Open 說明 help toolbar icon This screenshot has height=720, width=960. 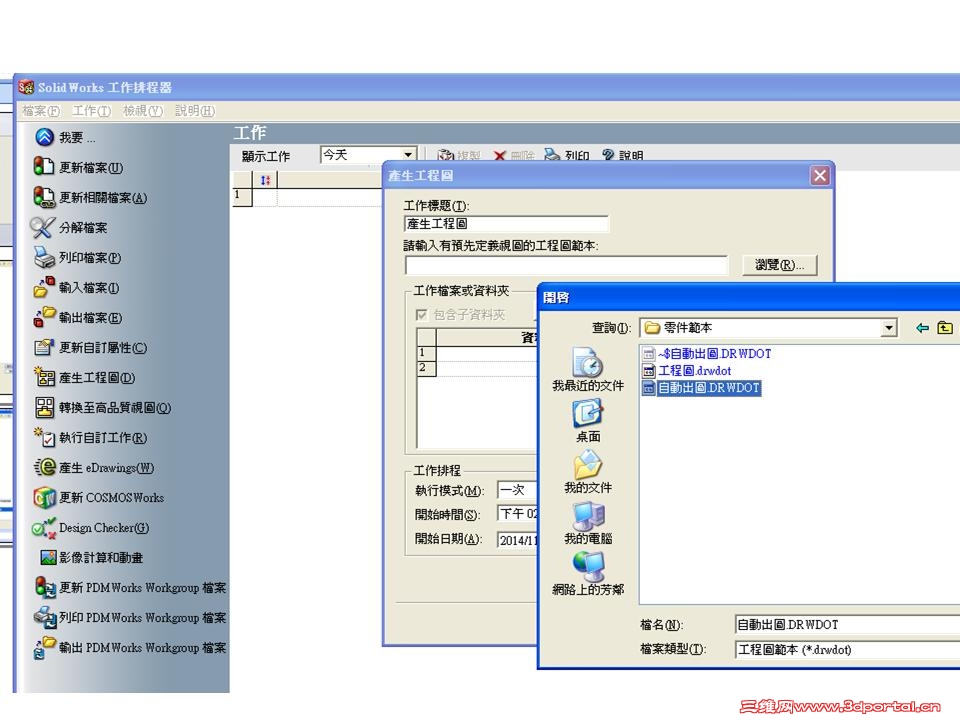click(x=607, y=155)
